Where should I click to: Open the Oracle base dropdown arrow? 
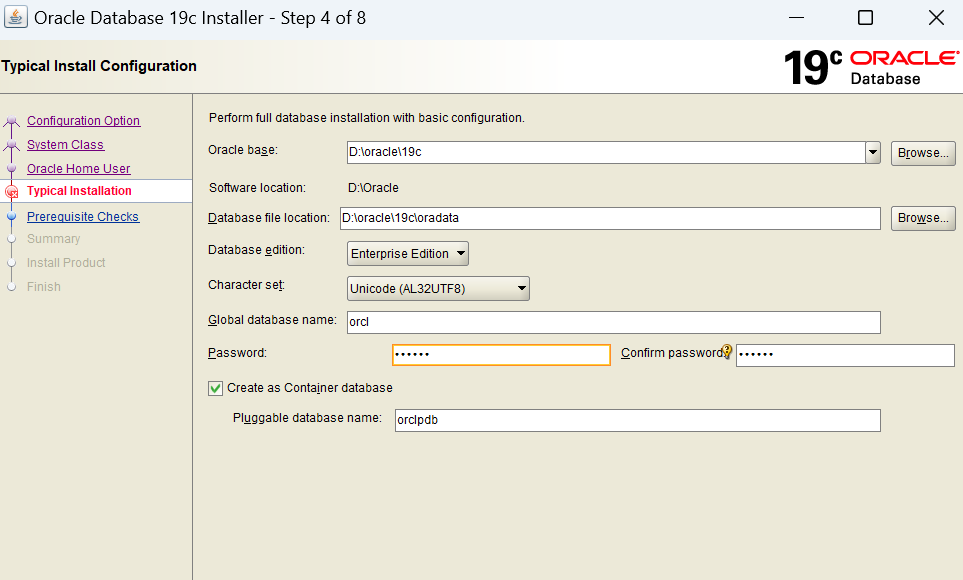pyautogui.click(x=871, y=152)
